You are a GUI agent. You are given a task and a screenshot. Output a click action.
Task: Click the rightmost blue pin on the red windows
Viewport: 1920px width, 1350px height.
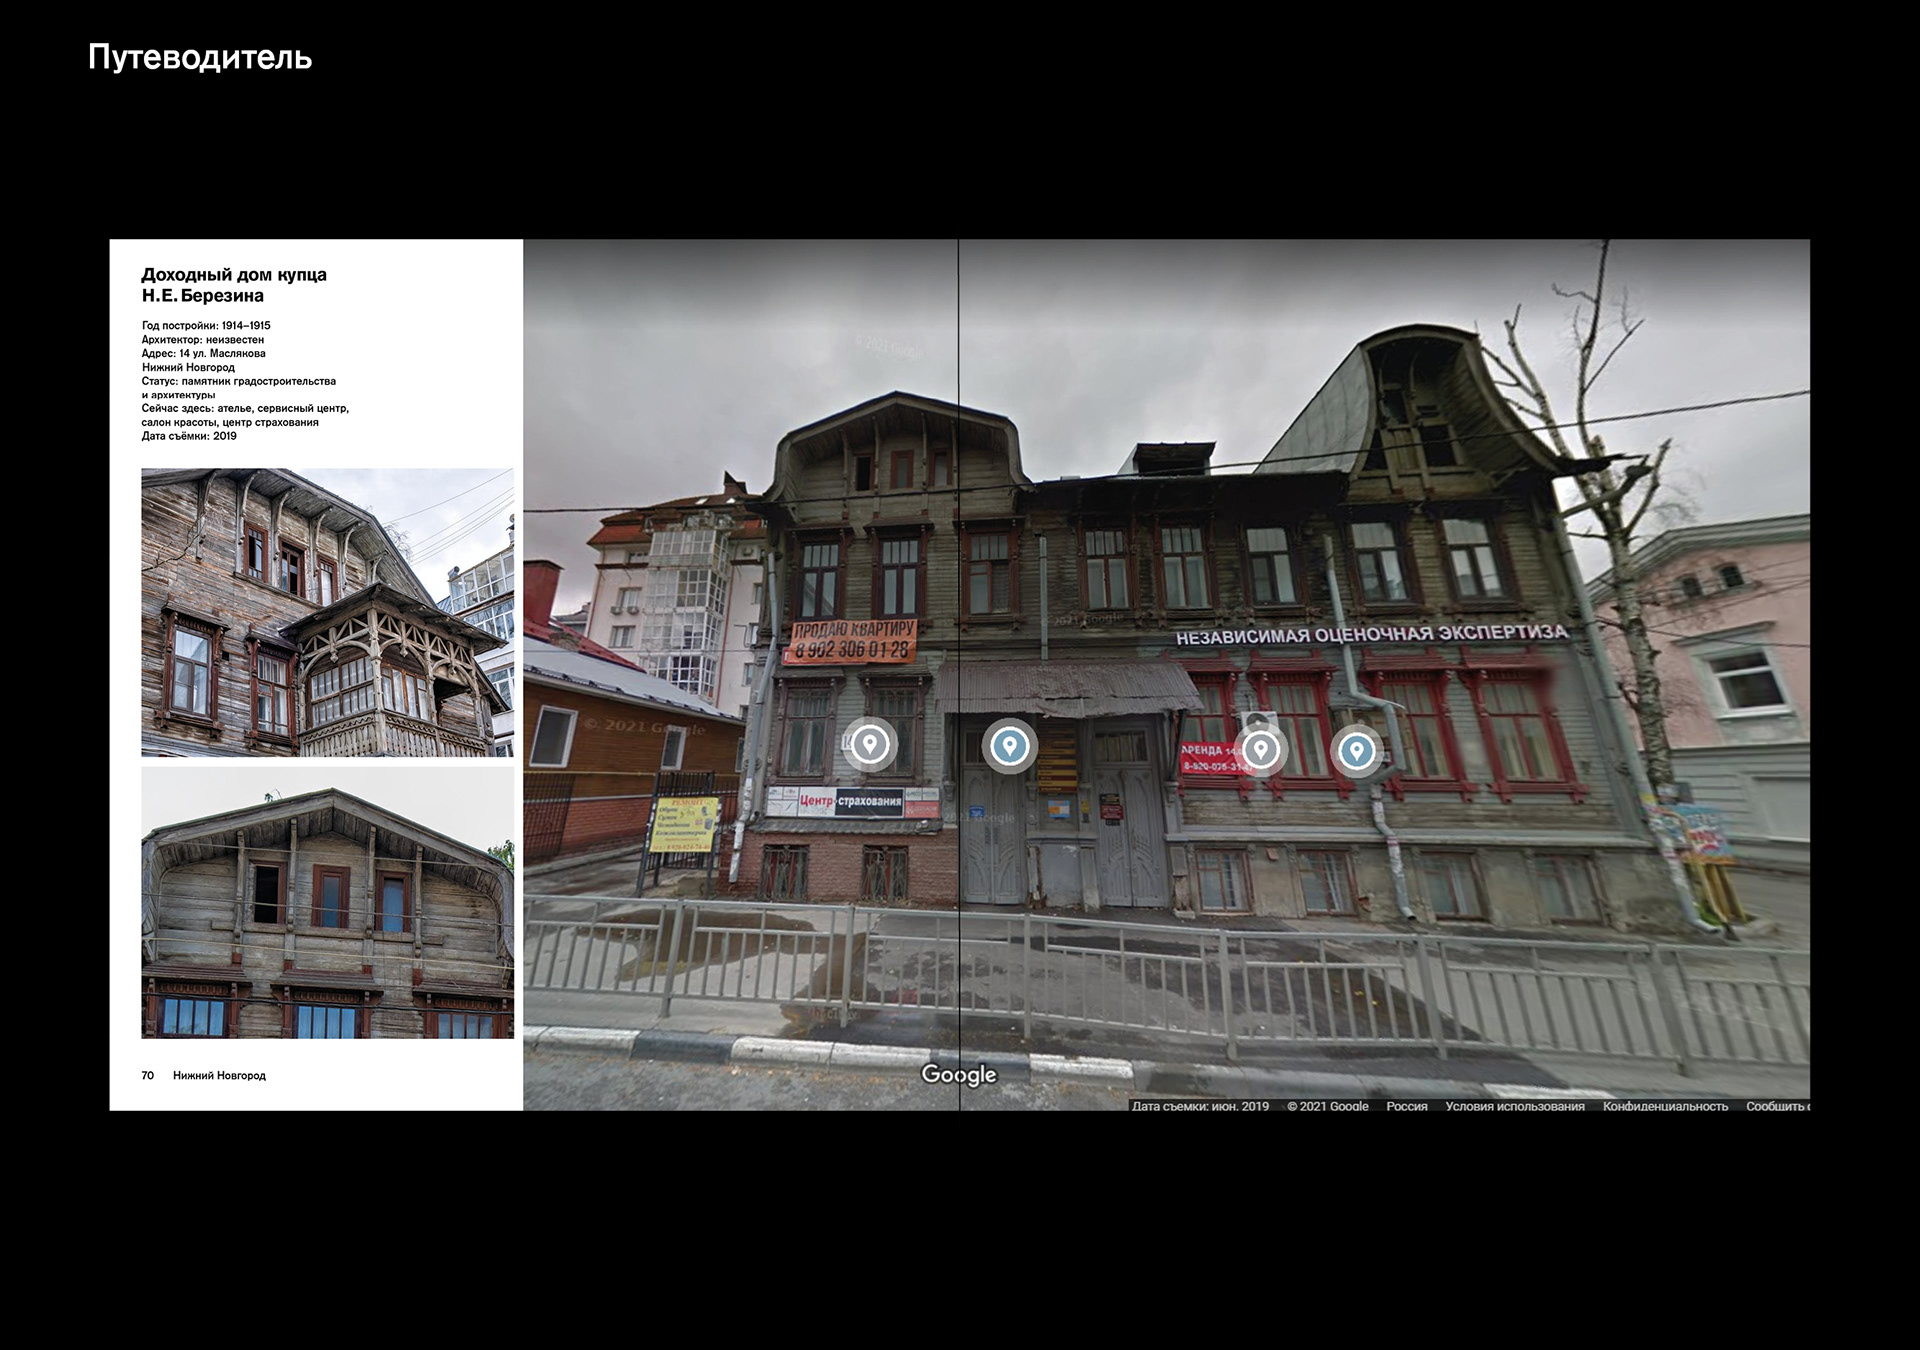point(1356,750)
